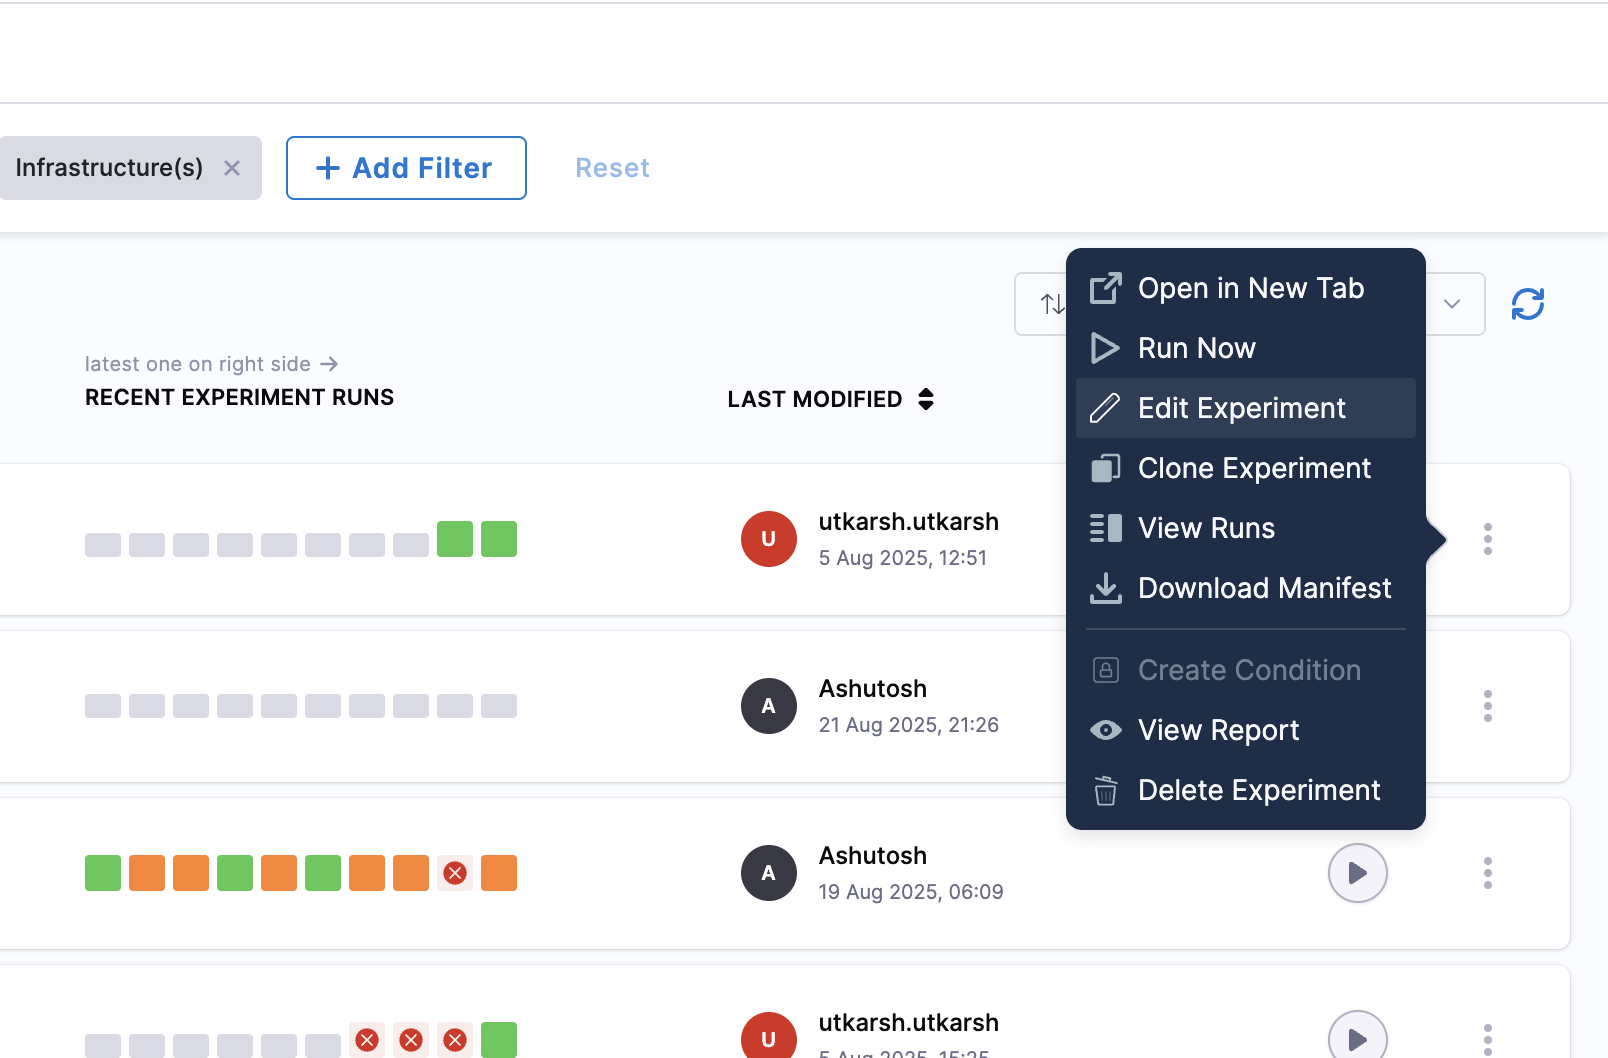
Task: Click the sort order arrows icon
Action: (x=1050, y=304)
